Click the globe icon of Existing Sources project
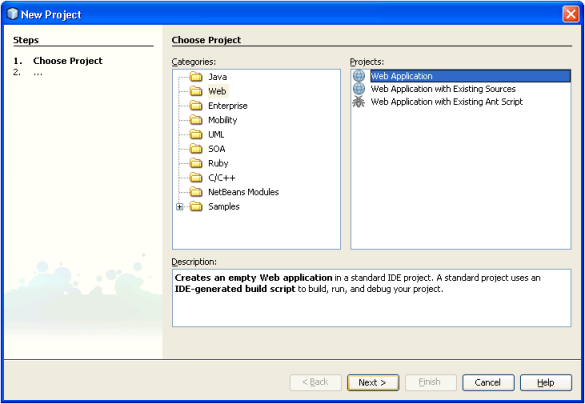Image resolution: width=585 pixels, height=404 pixels. pos(359,89)
